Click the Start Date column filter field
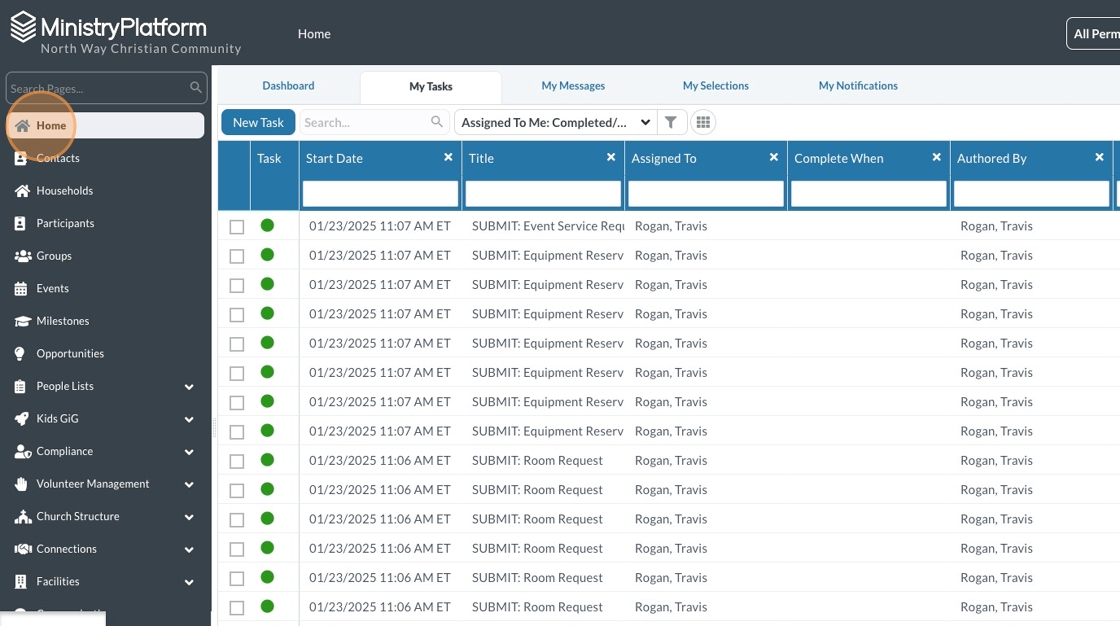 pos(380,193)
